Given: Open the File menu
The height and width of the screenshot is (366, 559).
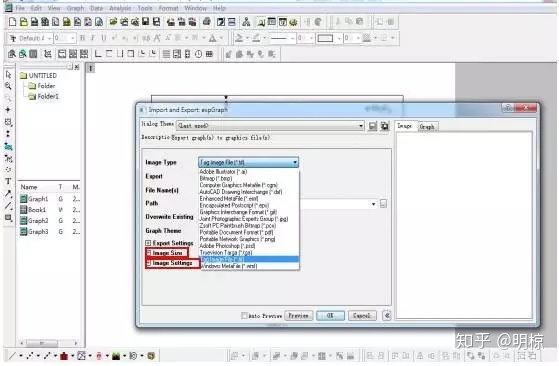Looking at the screenshot, I should (x=20, y=8).
